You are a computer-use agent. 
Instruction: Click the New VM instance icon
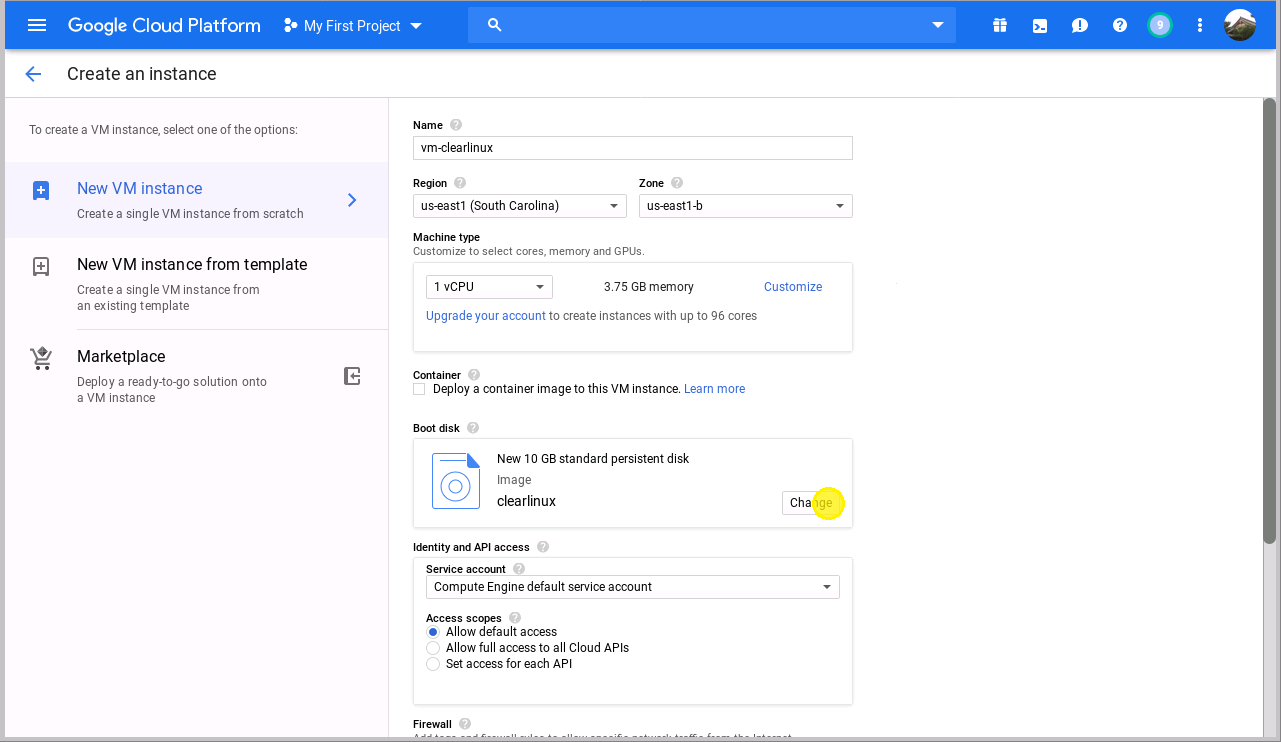41,190
